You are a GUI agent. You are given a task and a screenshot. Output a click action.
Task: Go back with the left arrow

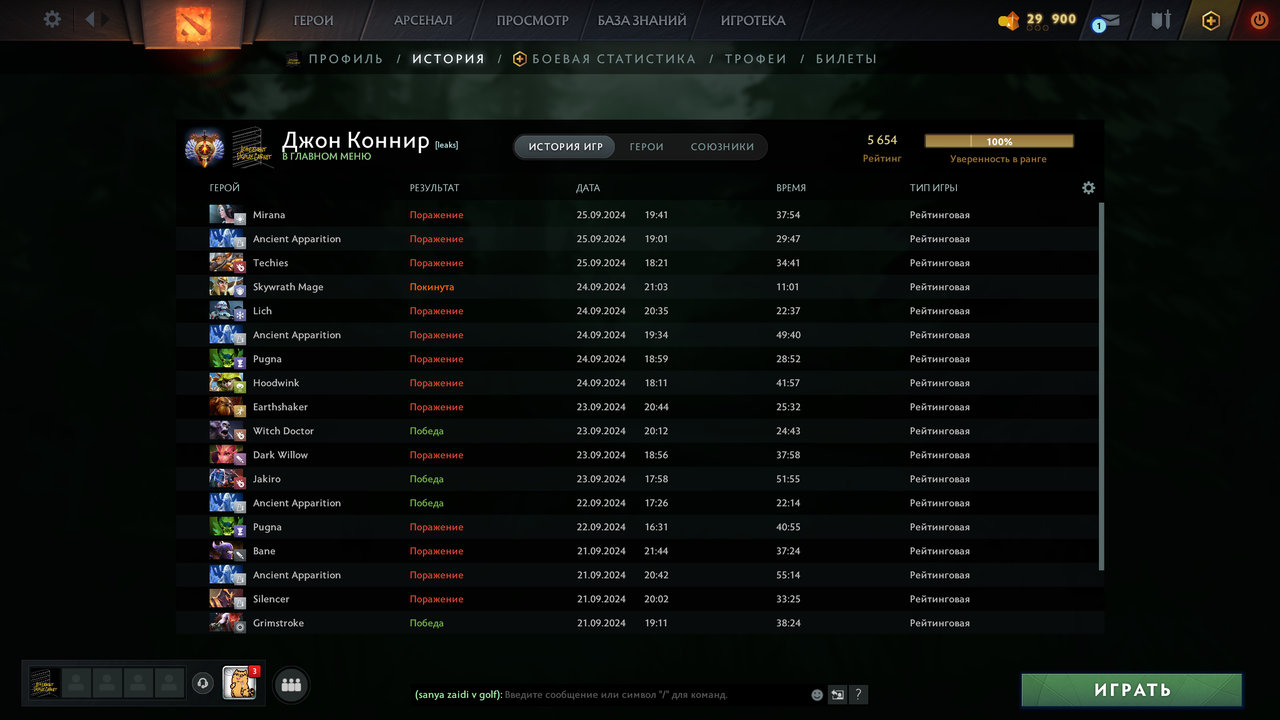point(89,19)
